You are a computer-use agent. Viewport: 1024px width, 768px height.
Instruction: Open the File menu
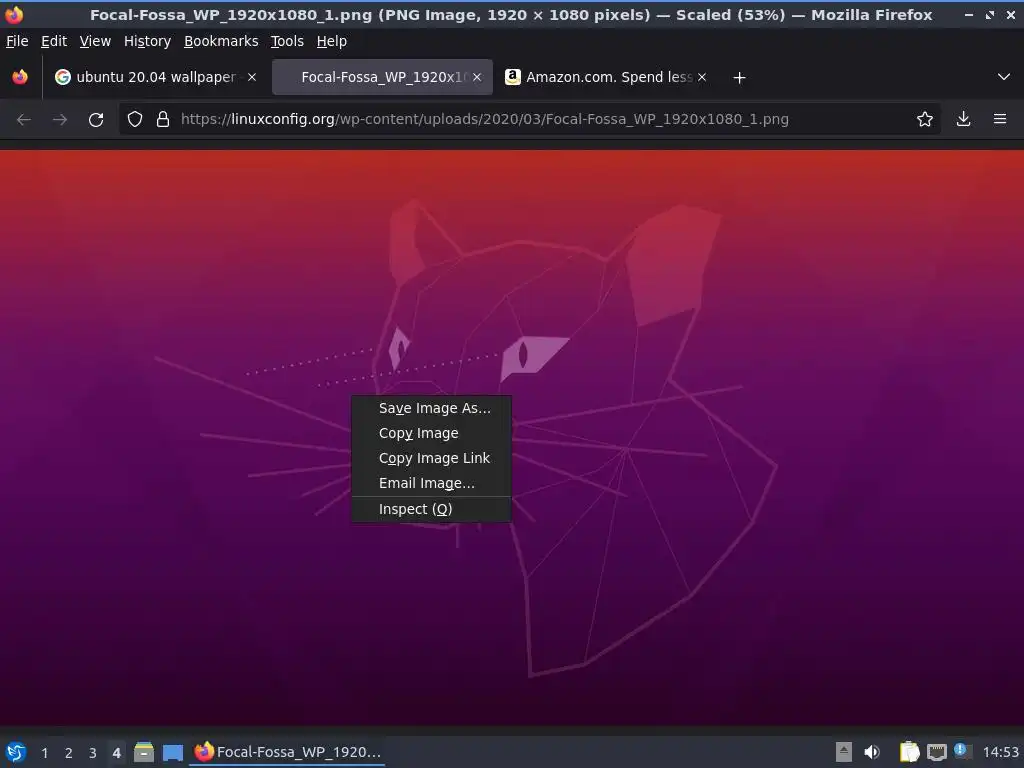(17, 41)
